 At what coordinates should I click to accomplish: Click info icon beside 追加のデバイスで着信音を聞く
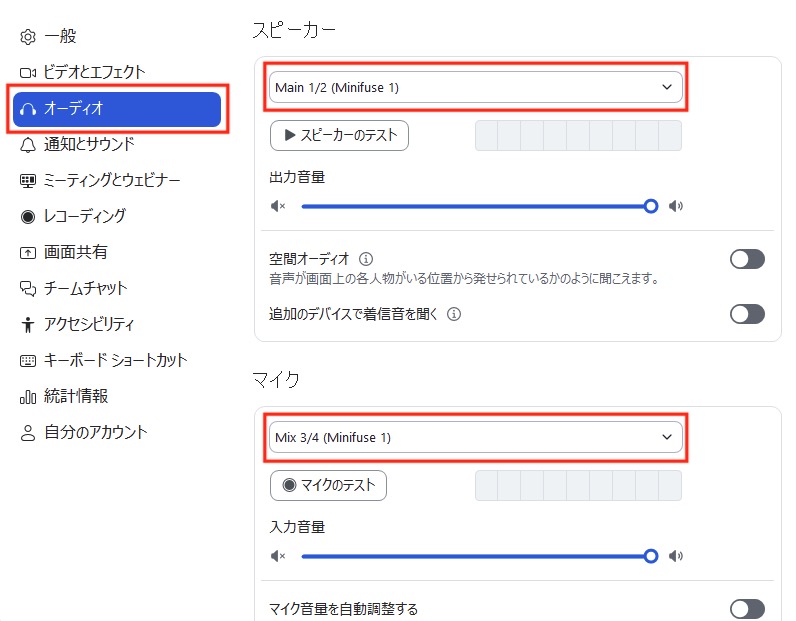(454, 314)
